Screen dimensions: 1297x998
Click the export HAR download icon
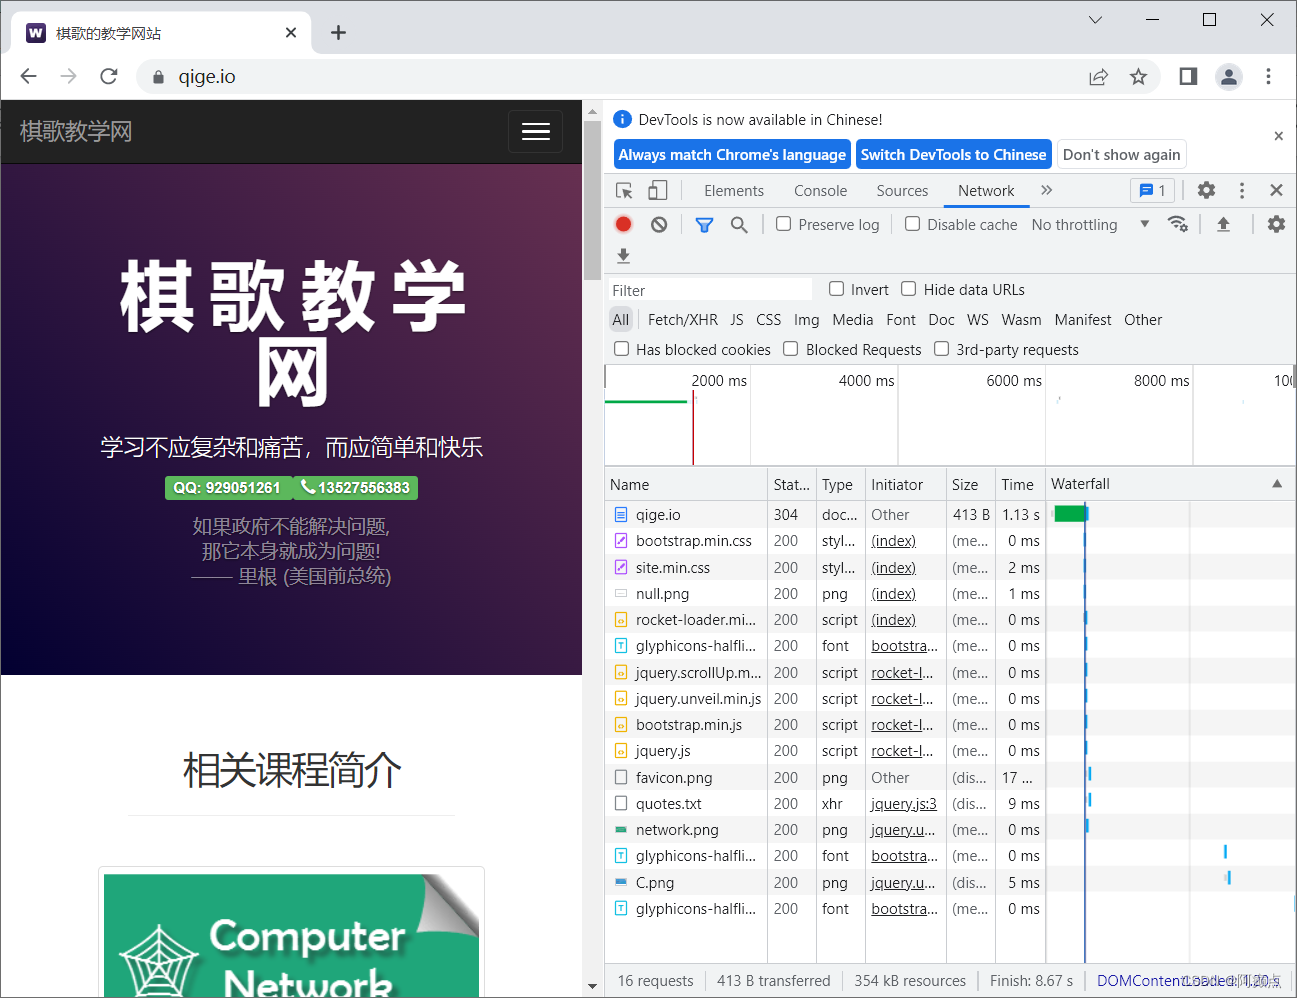click(623, 256)
